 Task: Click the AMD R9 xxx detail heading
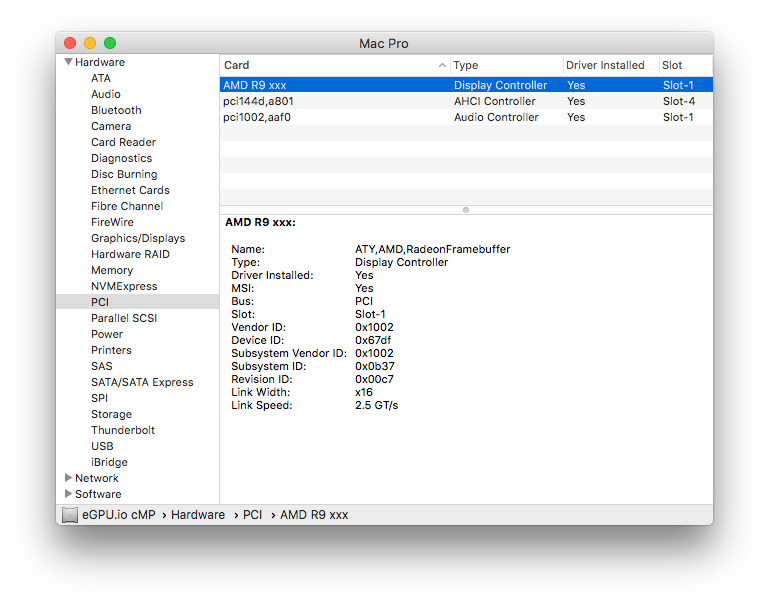tap(260, 223)
